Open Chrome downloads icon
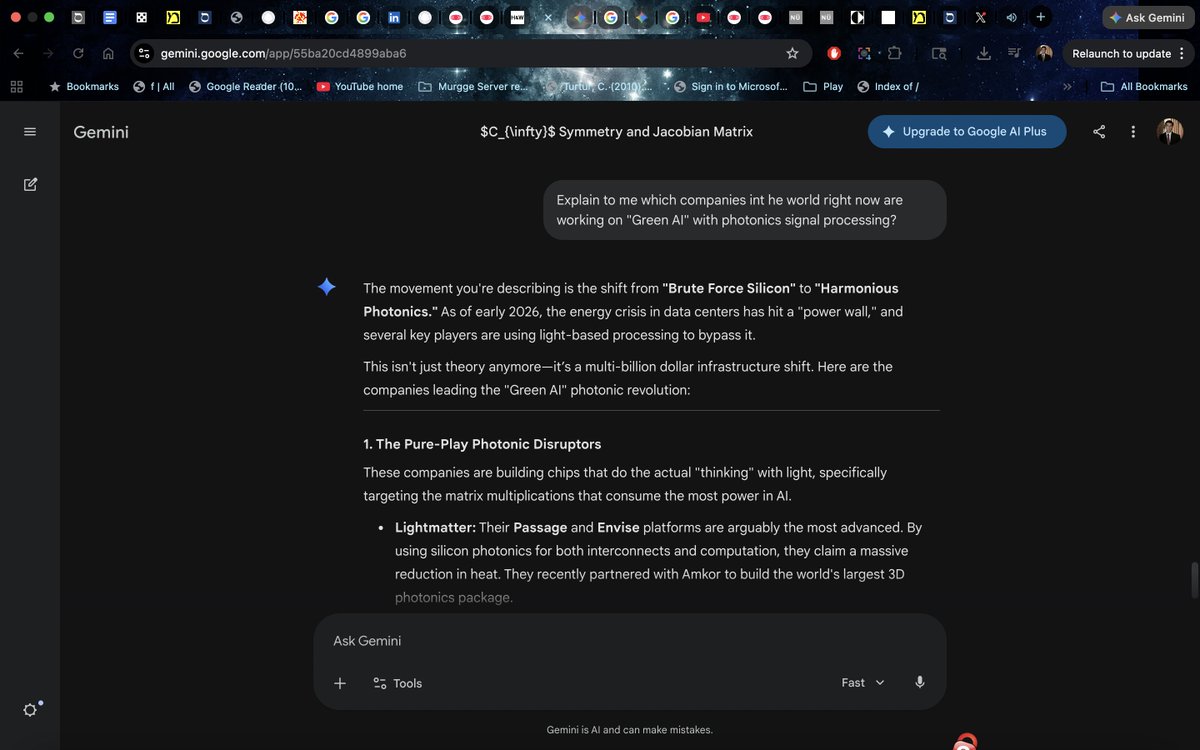 pyautogui.click(x=984, y=53)
